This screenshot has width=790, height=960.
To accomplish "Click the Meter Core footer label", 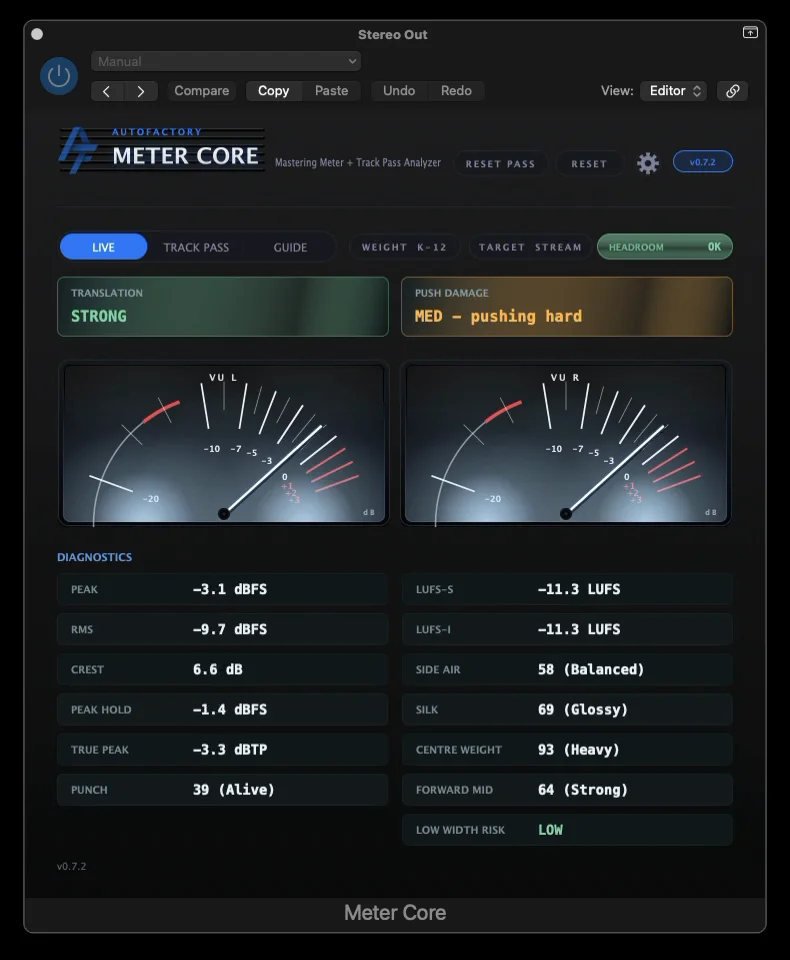I will click(x=395, y=913).
